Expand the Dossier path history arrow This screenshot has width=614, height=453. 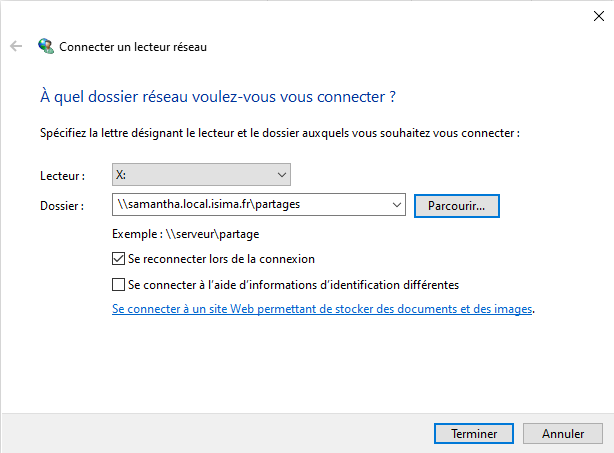coord(396,204)
